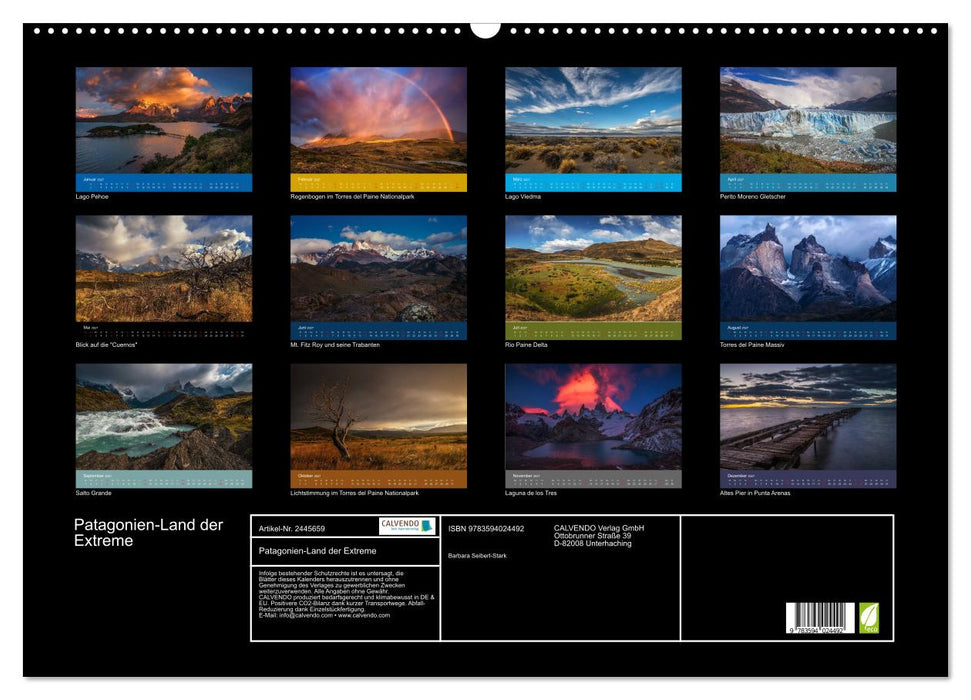
Task: Click the caption 'Blick auf die "Cuernos"'
Action: pyautogui.click(x=107, y=344)
